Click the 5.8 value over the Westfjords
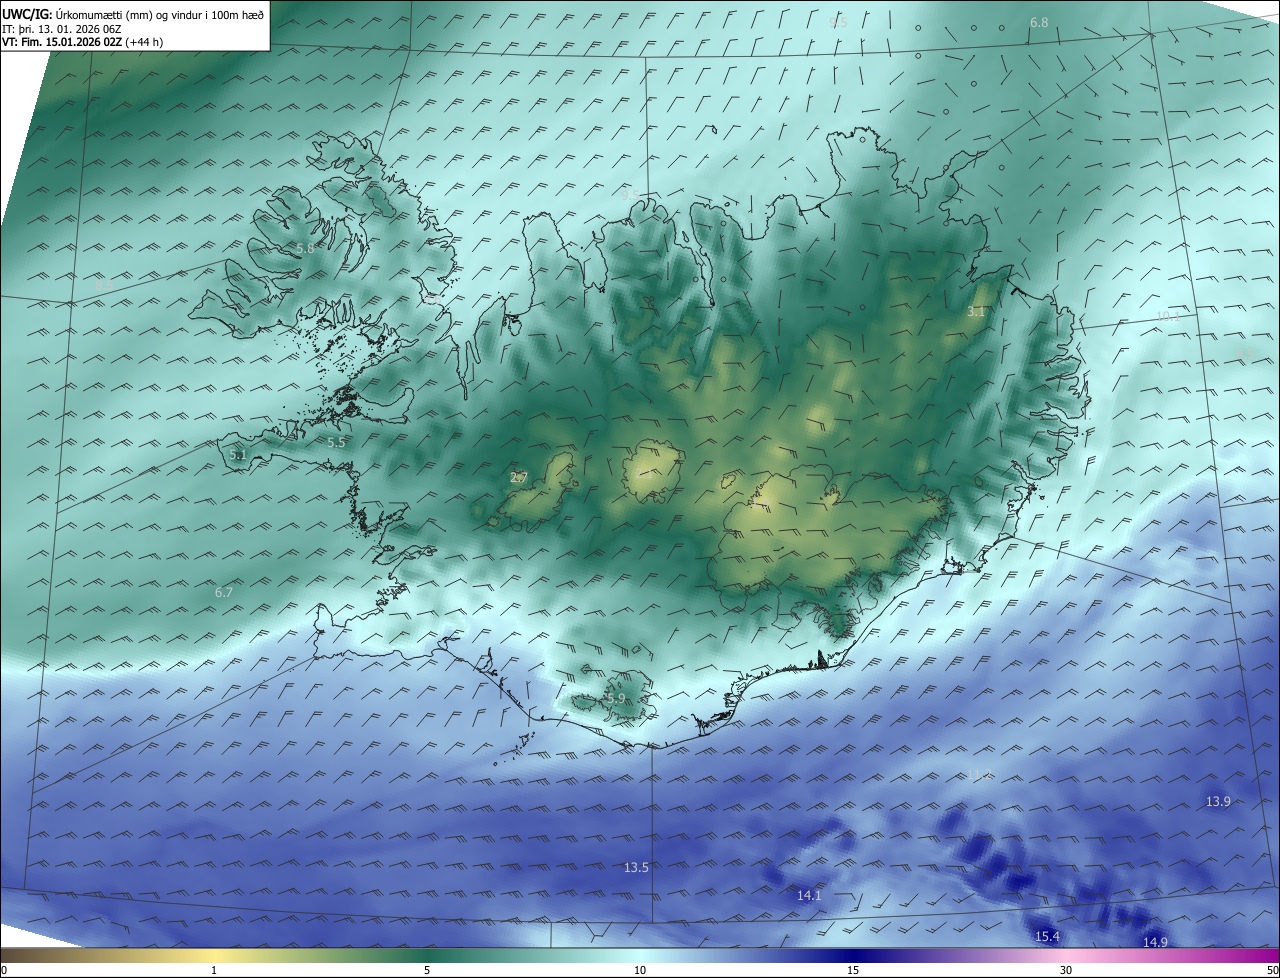This screenshot has height=978, width=1280. [305, 248]
